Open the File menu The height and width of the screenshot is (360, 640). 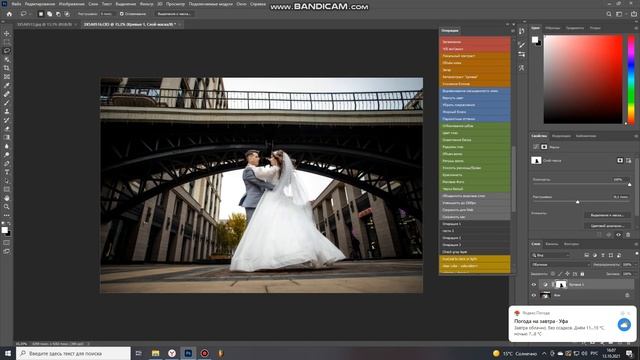16,4
